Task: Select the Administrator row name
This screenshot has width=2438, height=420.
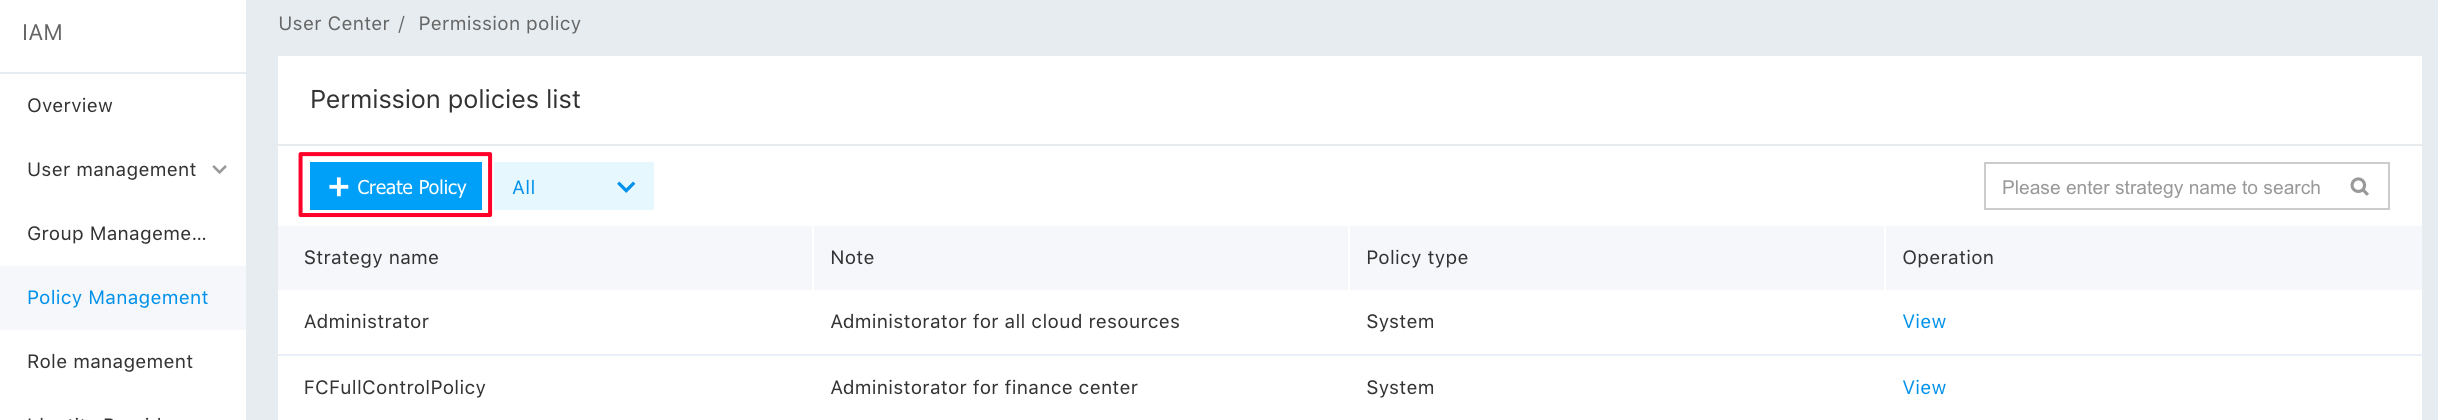Action: tap(366, 321)
